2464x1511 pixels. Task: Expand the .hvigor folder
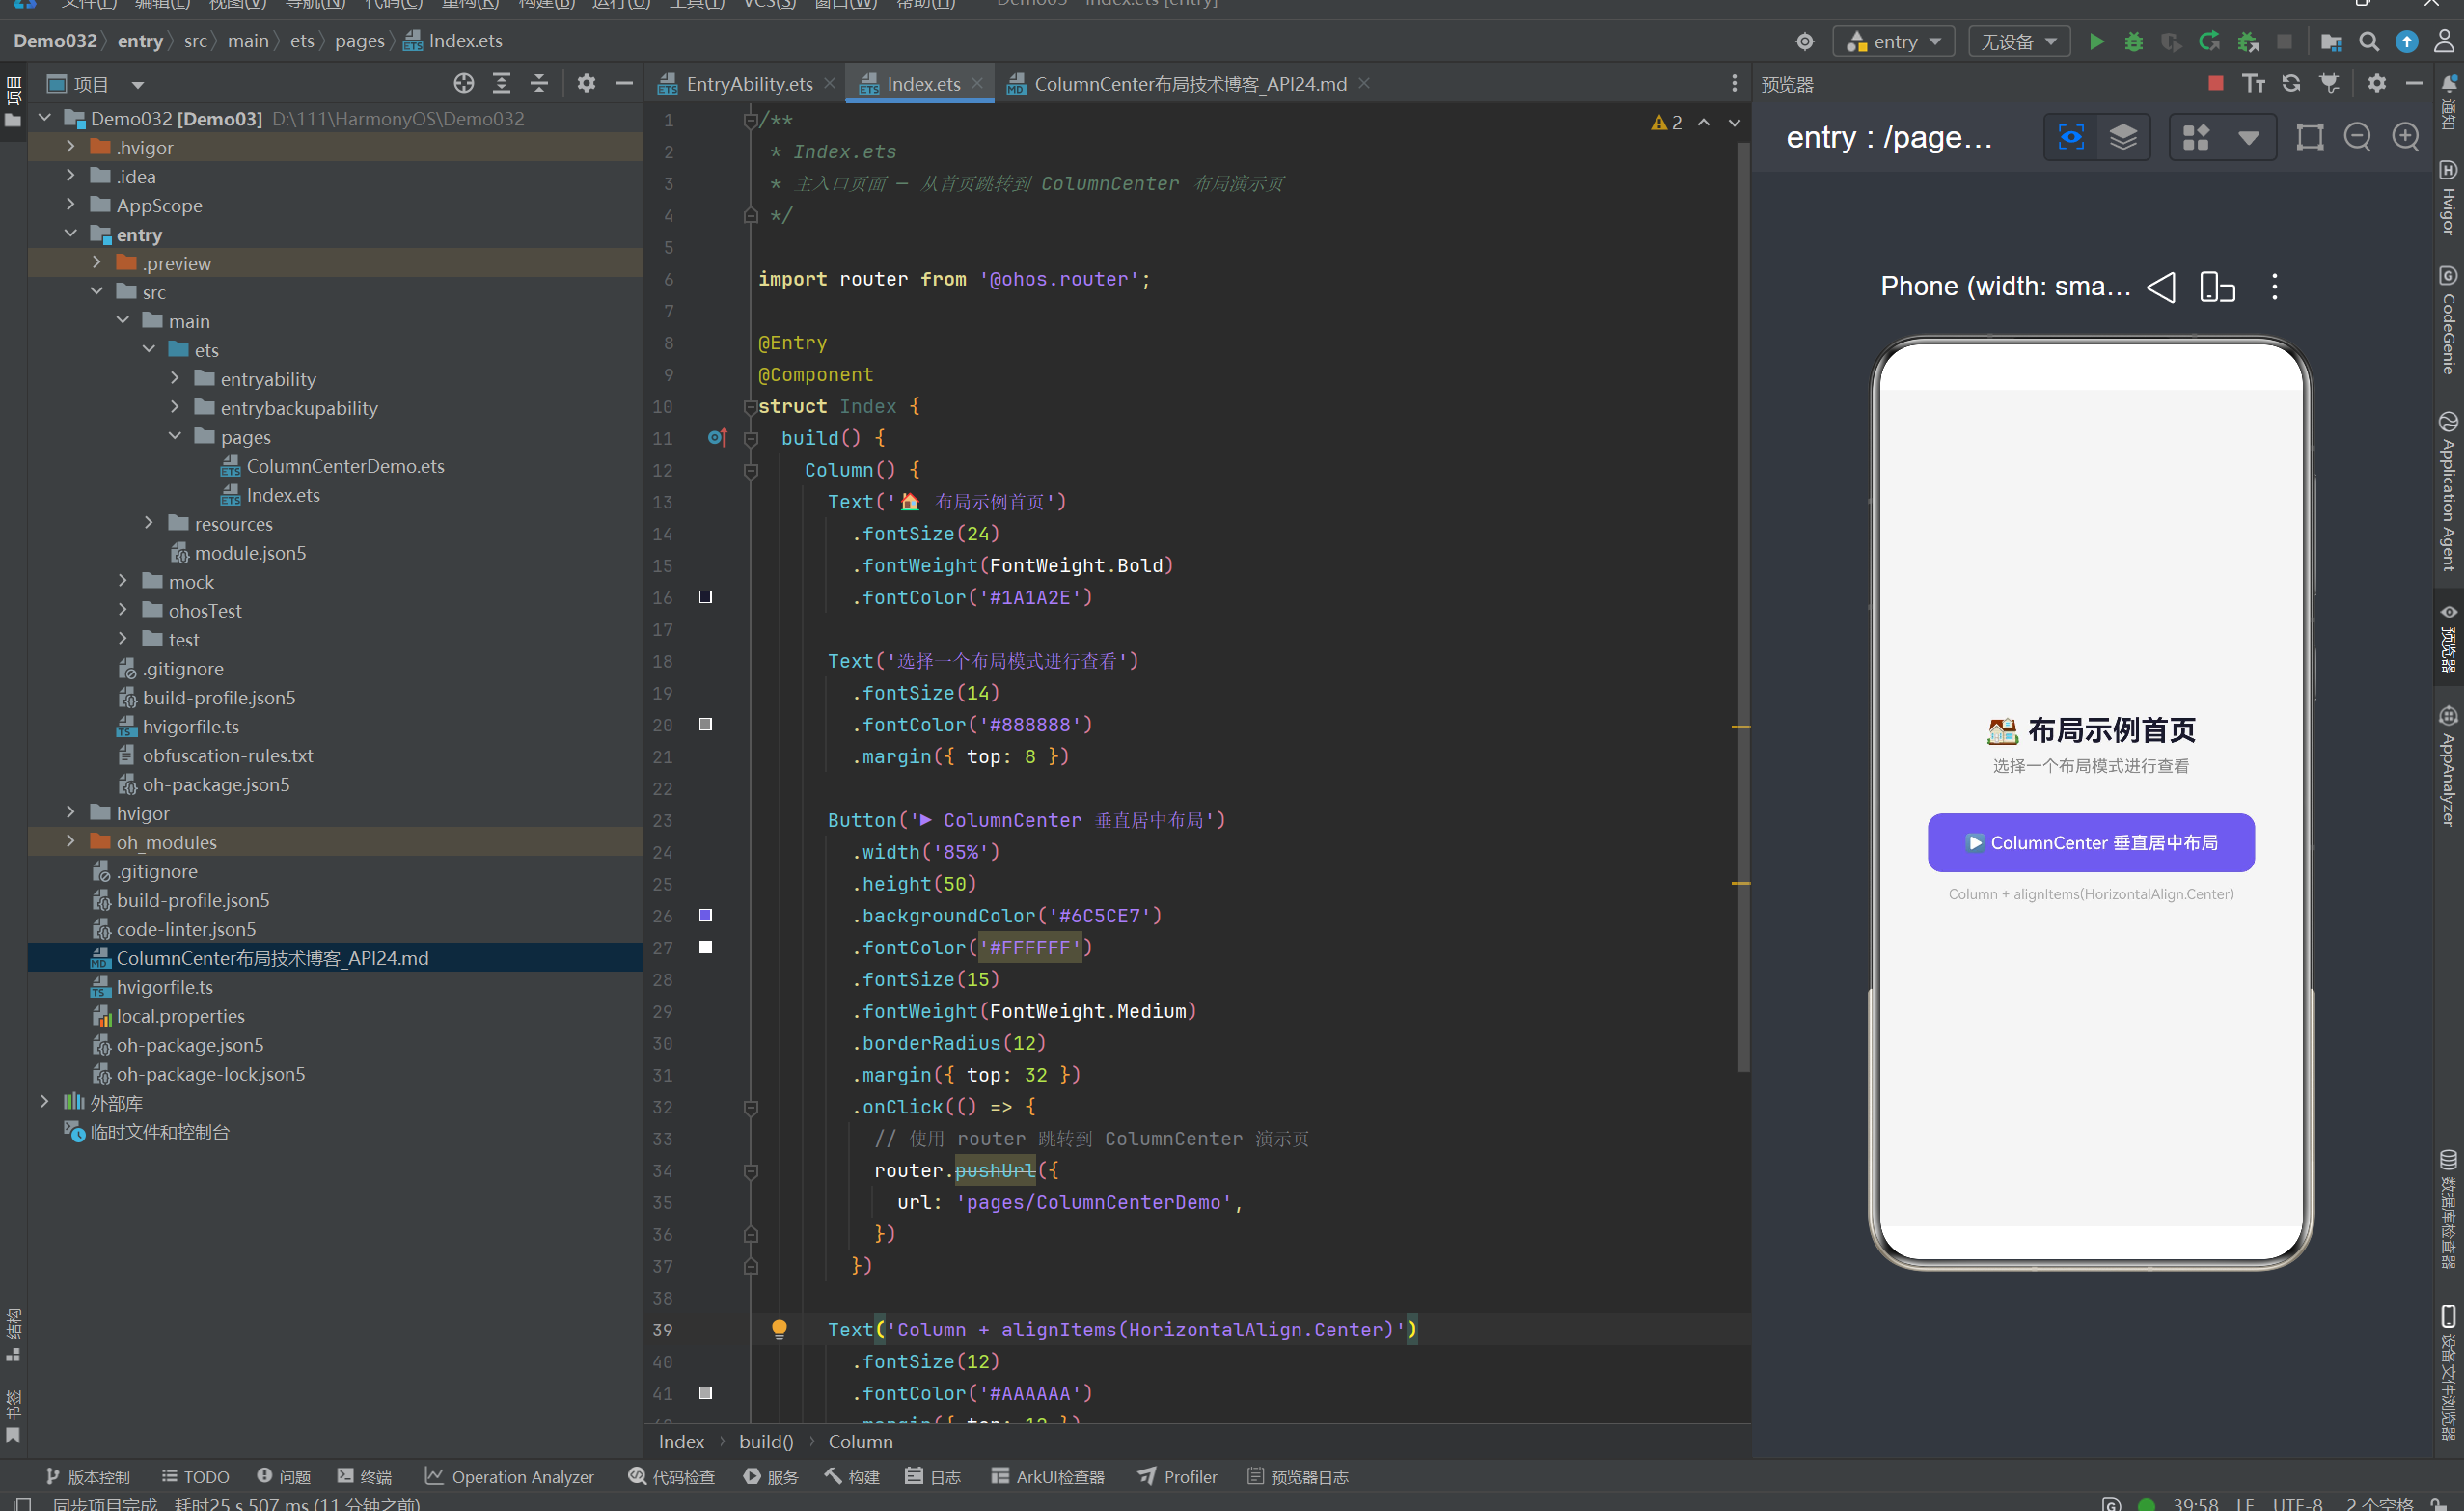71,147
